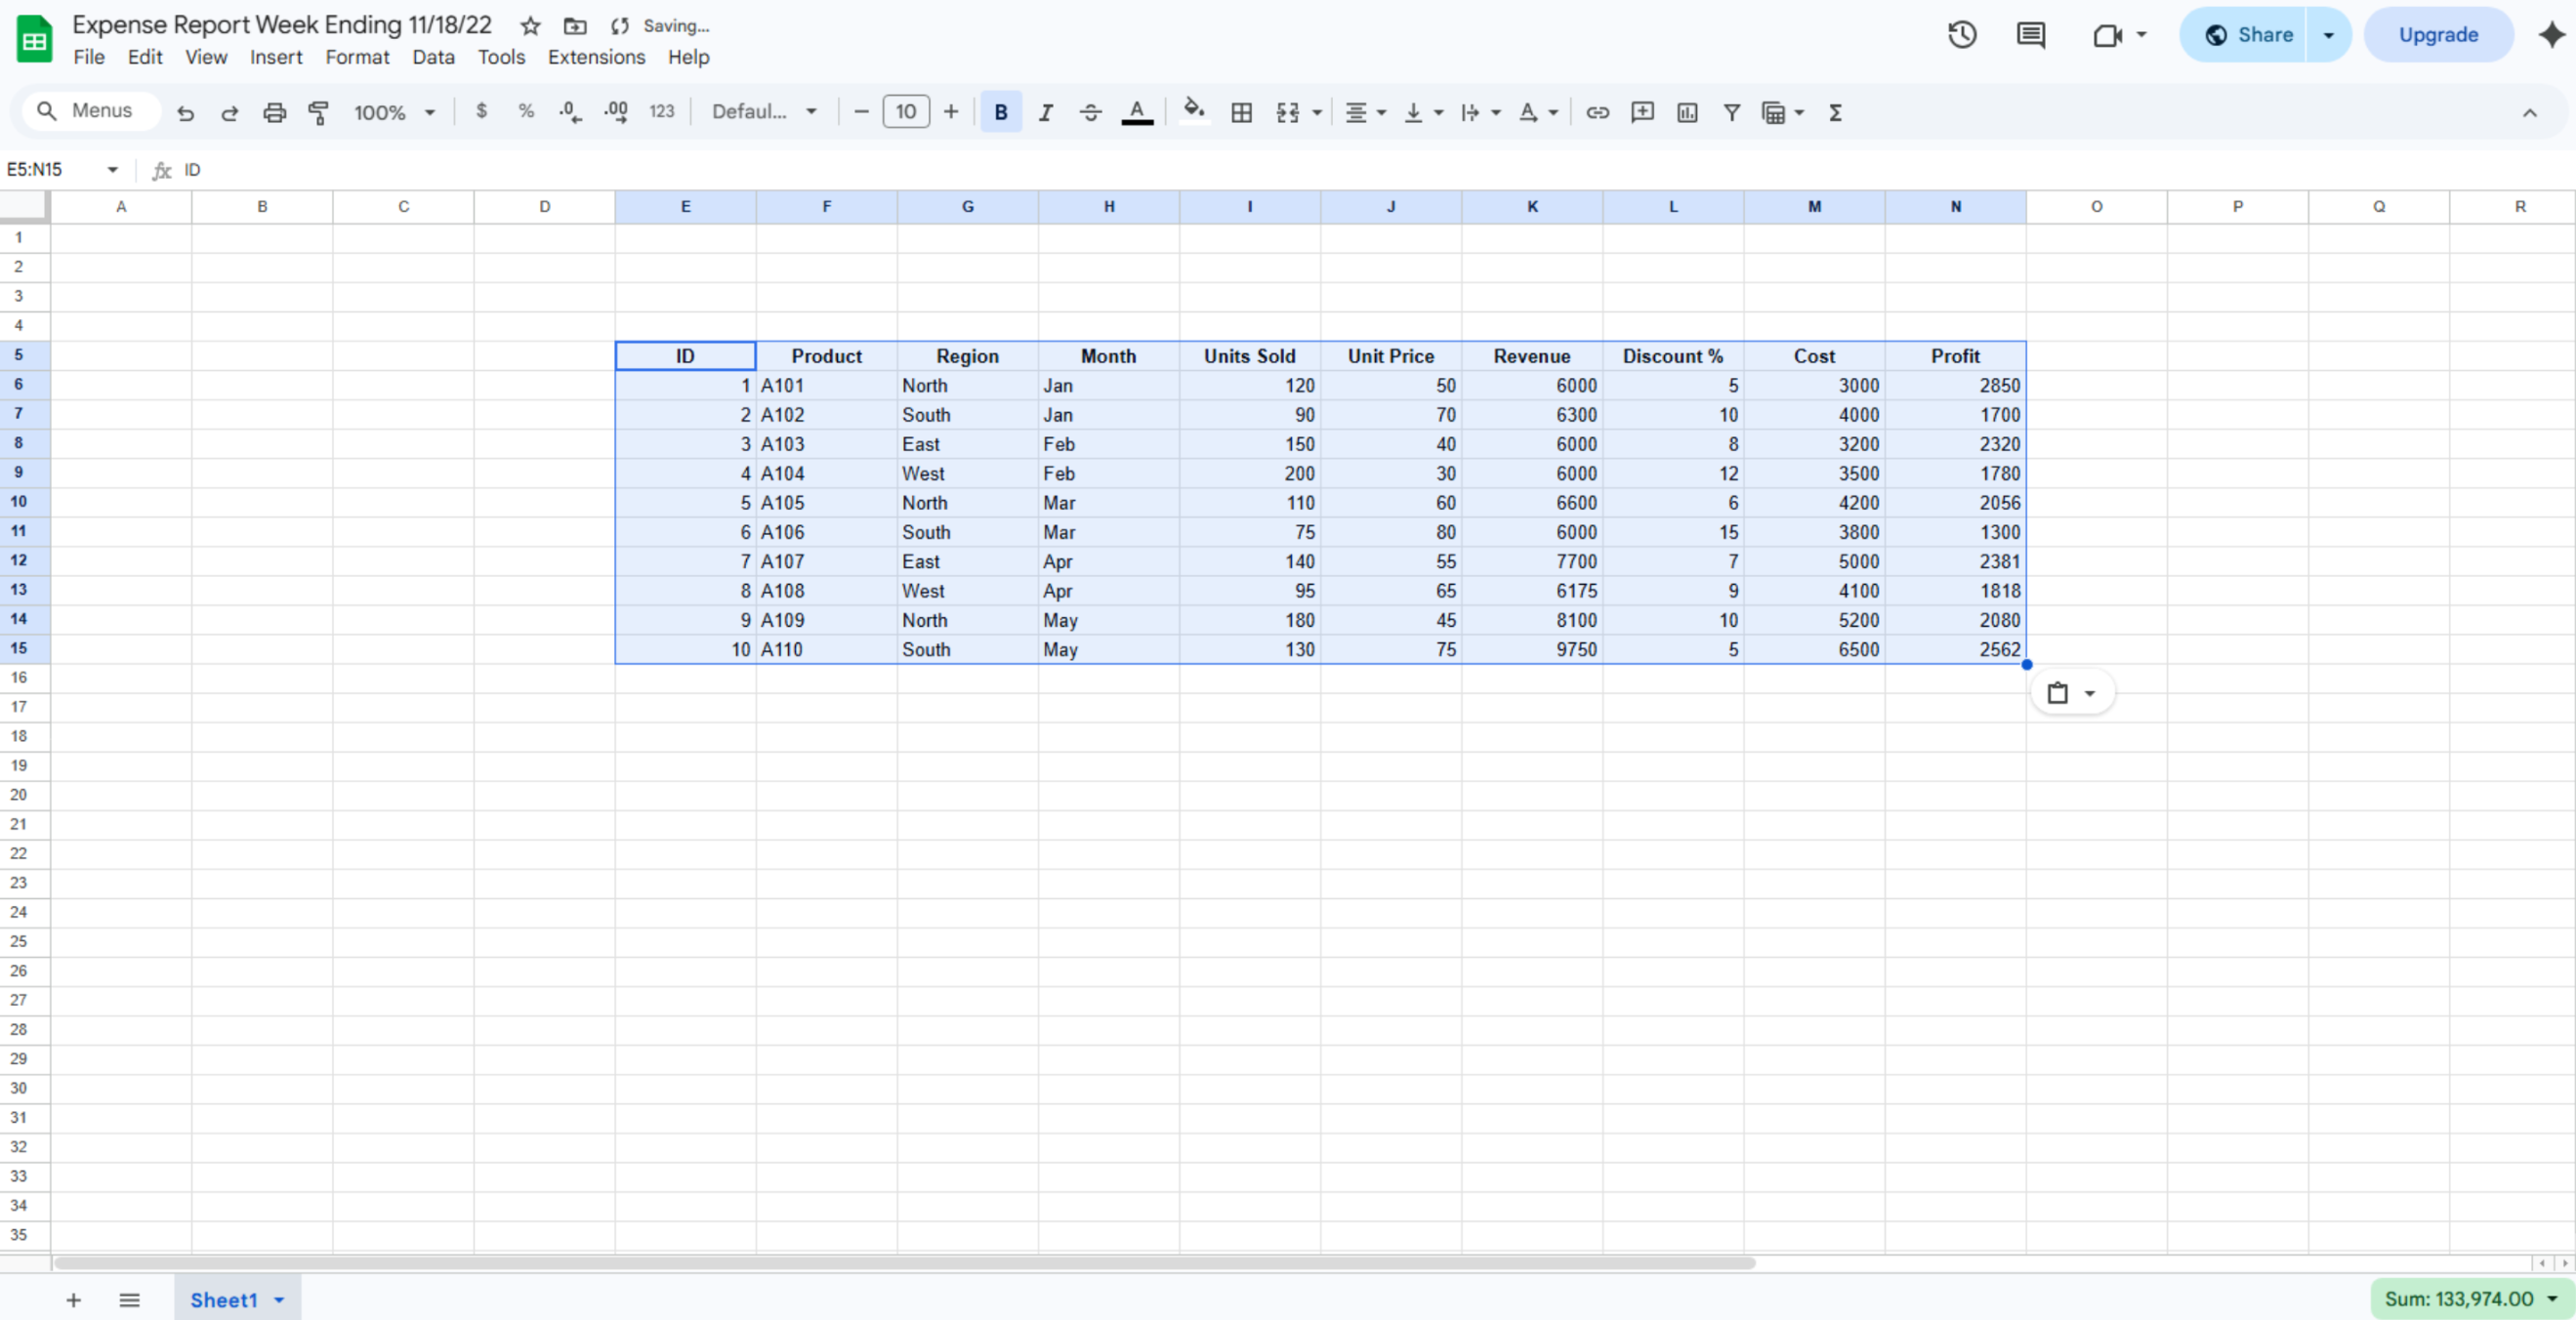Activate the paint format roller
The height and width of the screenshot is (1320, 2576).
[x=318, y=112]
